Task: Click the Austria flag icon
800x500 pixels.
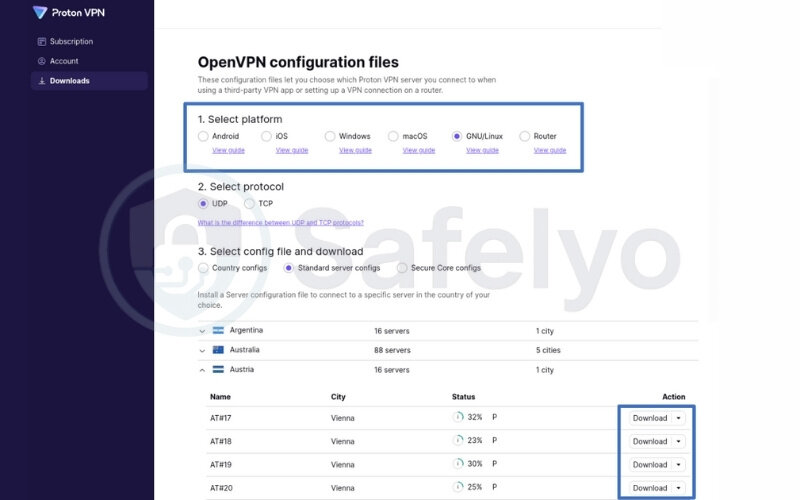Action: (218, 369)
